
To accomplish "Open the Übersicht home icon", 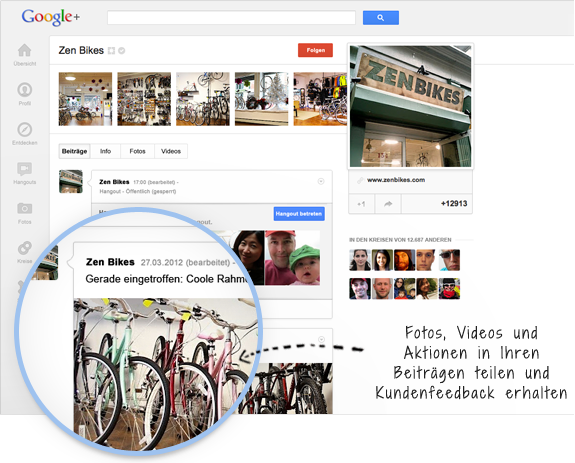I will [x=25, y=50].
